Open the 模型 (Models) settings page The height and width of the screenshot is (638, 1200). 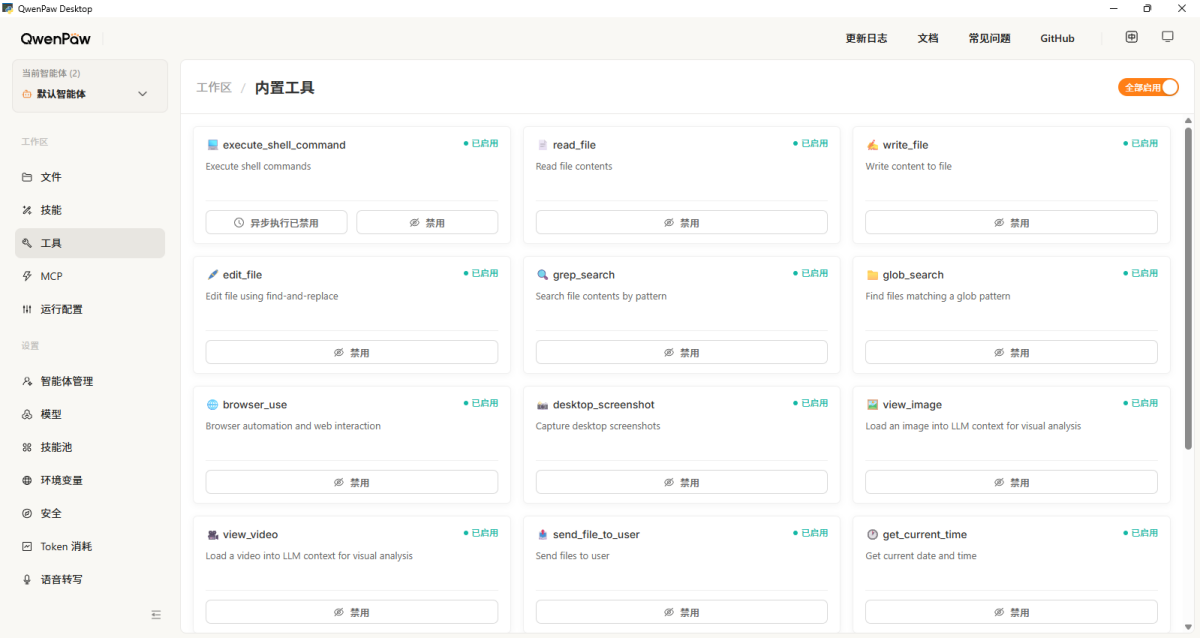(x=51, y=414)
